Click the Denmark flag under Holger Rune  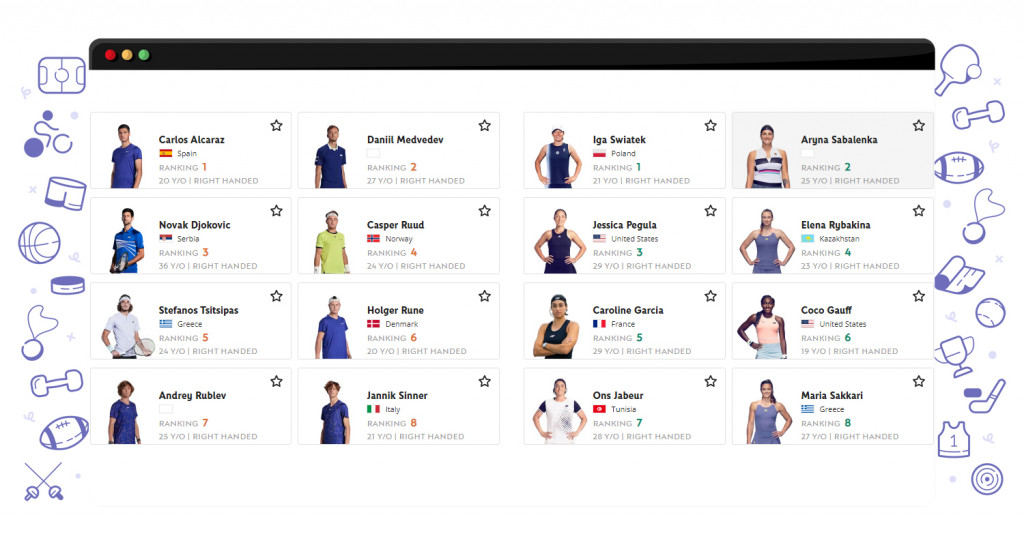pyautogui.click(x=373, y=324)
